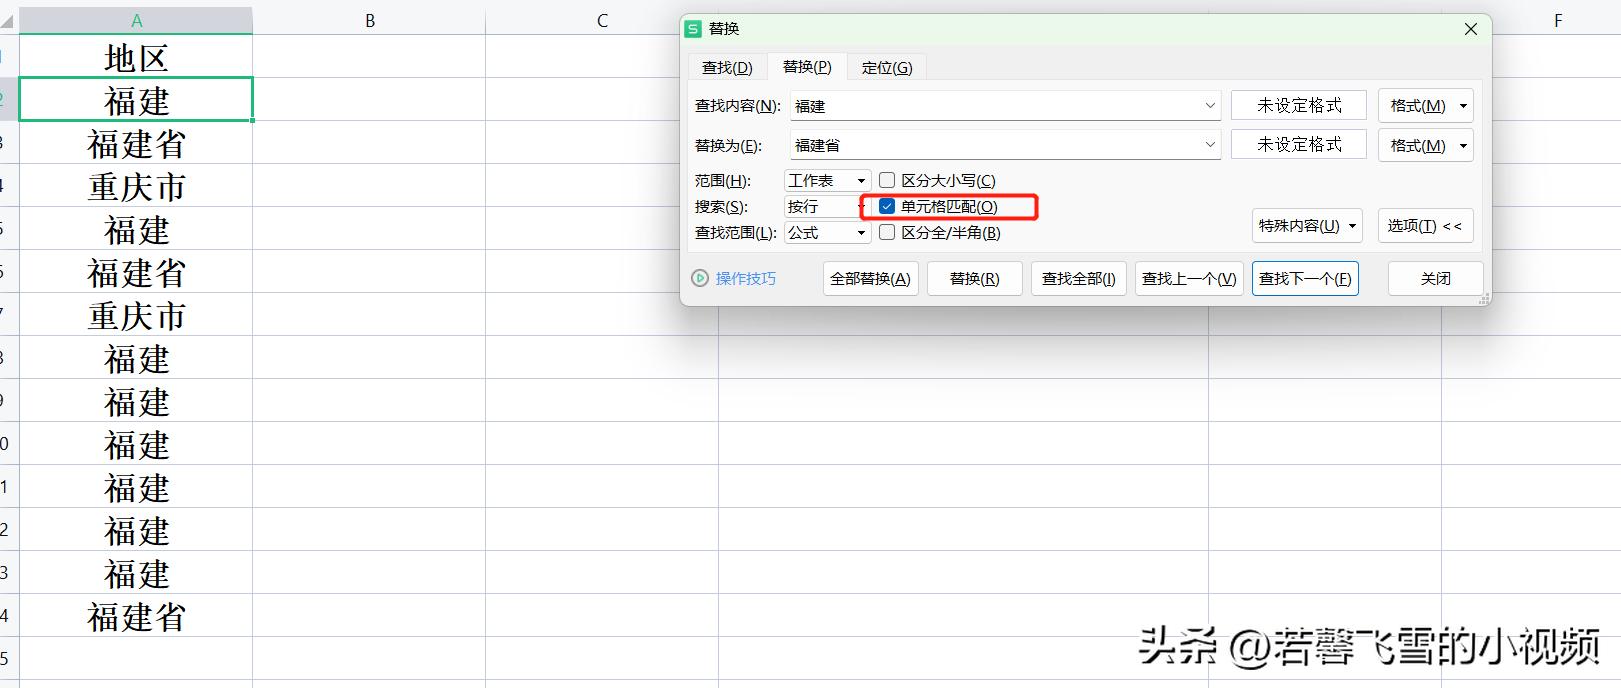Image resolution: width=1621 pixels, height=688 pixels.
Task: Select column C header
Action: [602, 20]
